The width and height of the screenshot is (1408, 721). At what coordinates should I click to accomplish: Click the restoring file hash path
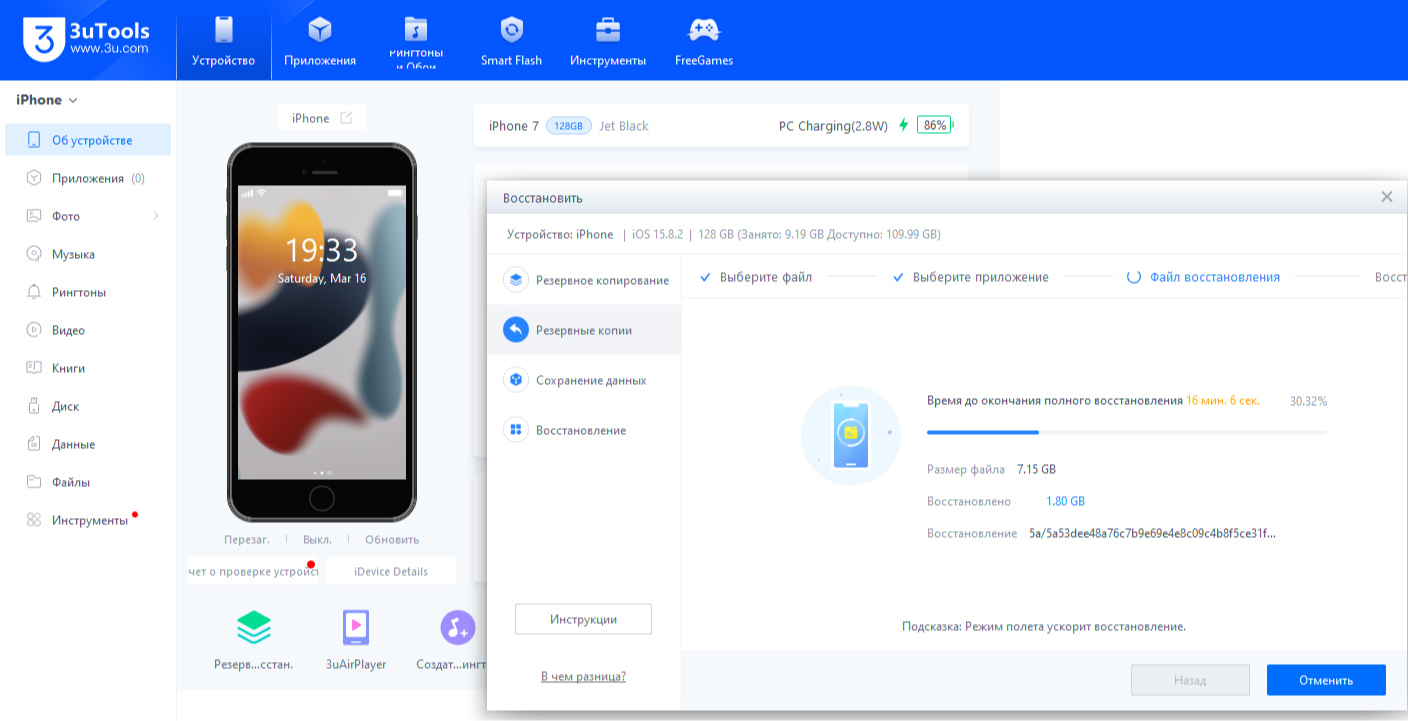point(1152,533)
